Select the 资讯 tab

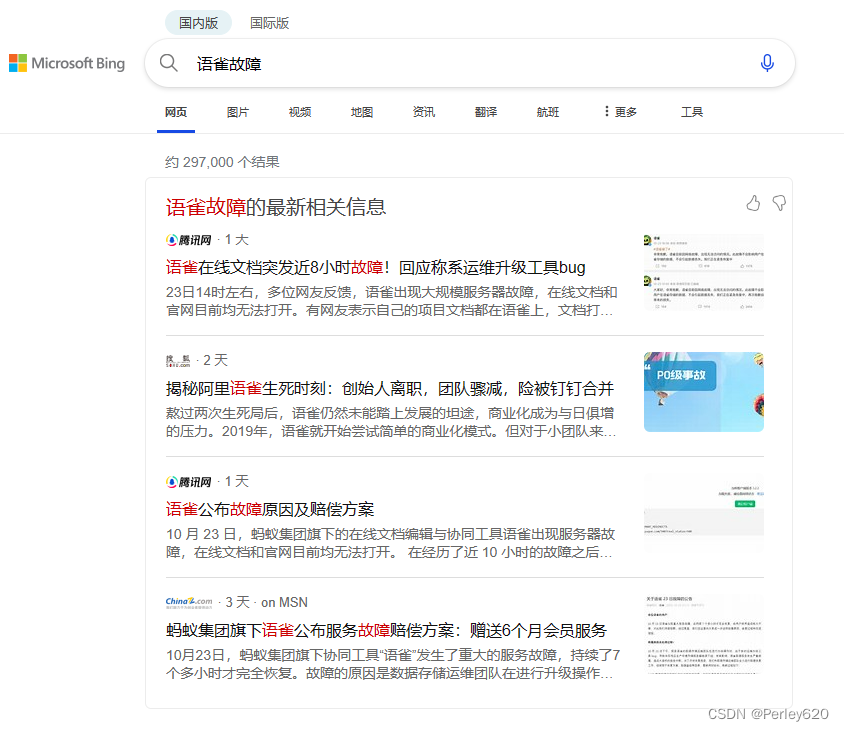[x=424, y=112]
